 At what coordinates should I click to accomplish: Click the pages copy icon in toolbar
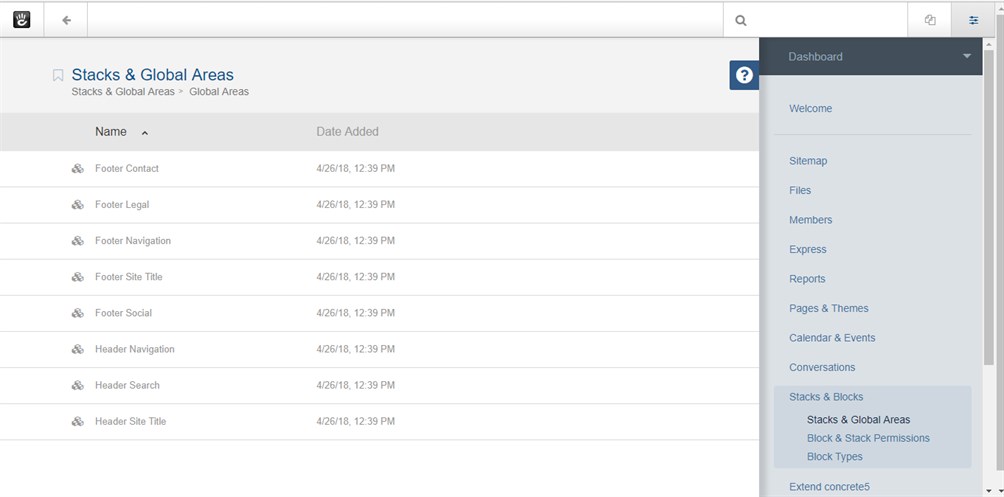coord(930,19)
